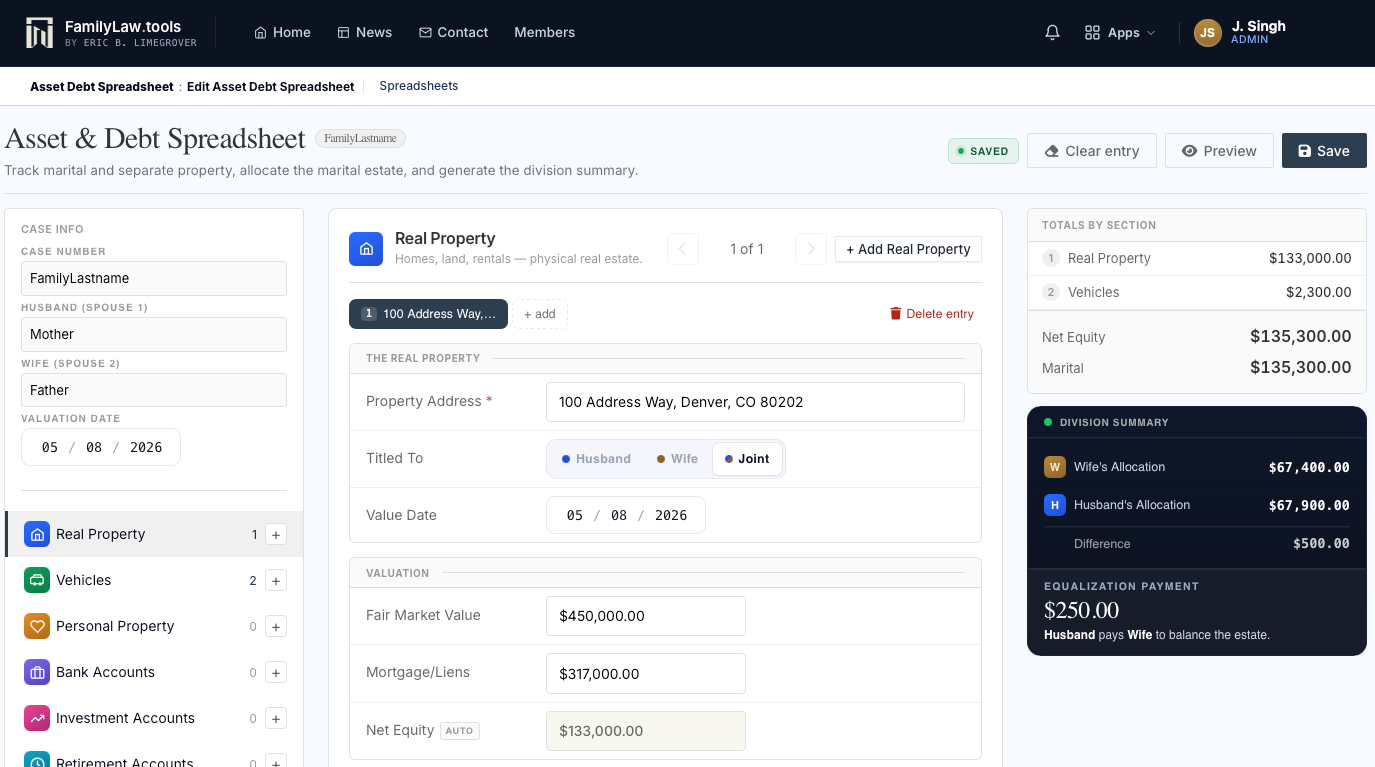Click the Wife (Spouse 2) name field

tap(154, 390)
